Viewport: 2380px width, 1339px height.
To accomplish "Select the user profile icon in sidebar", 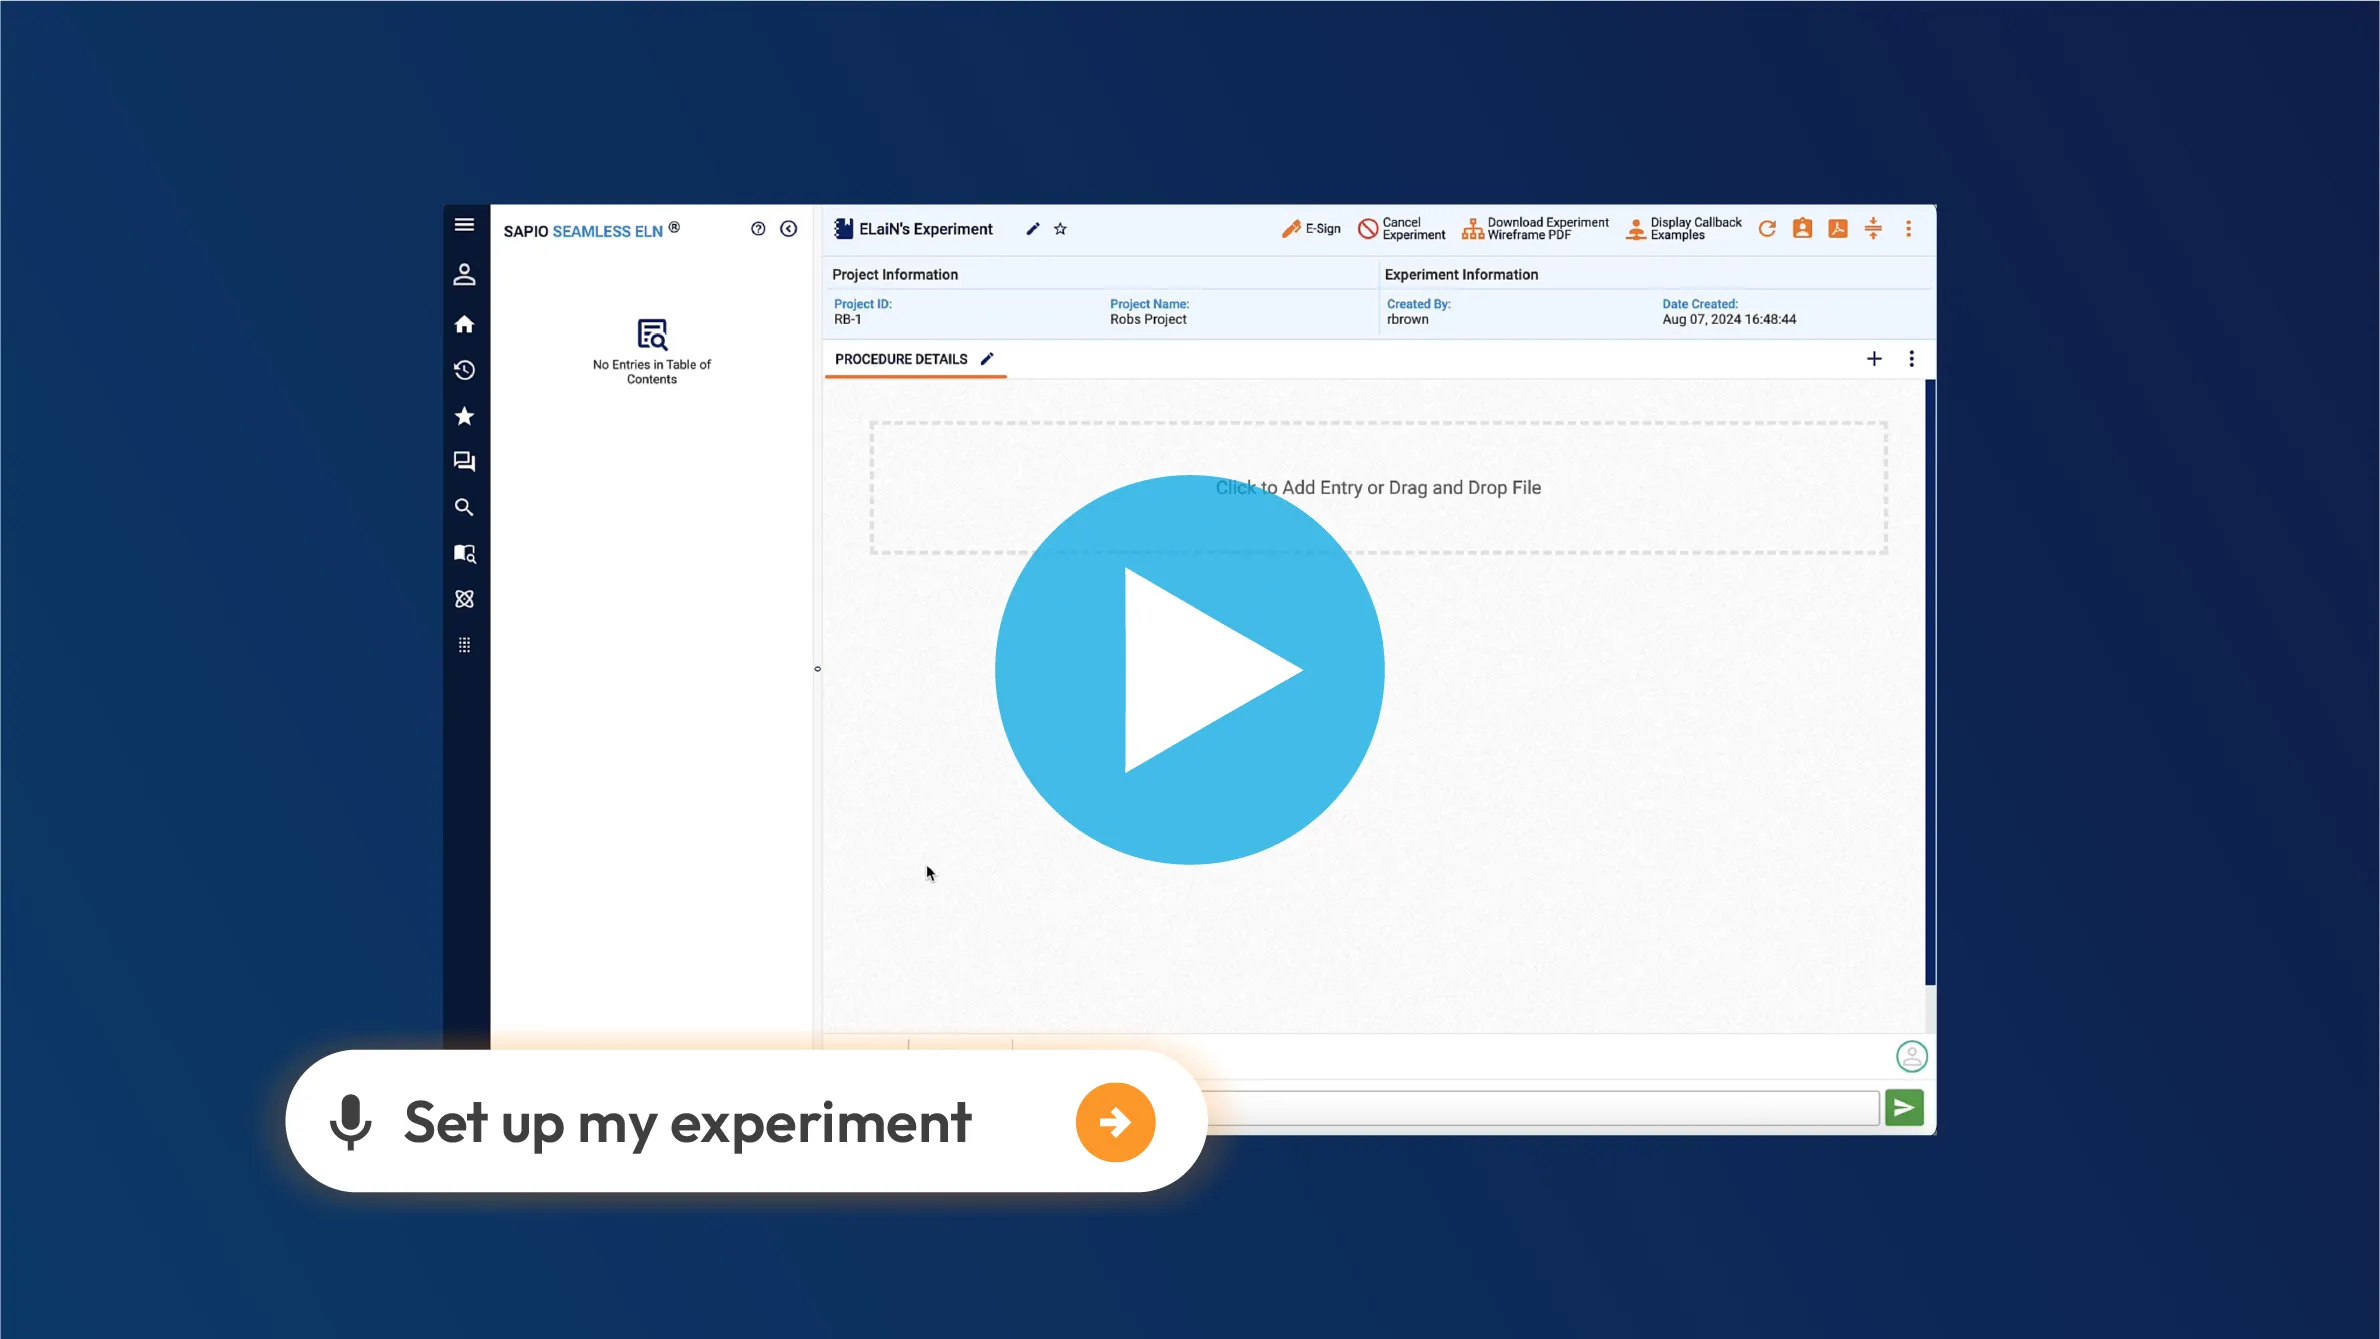I will coord(464,275).
